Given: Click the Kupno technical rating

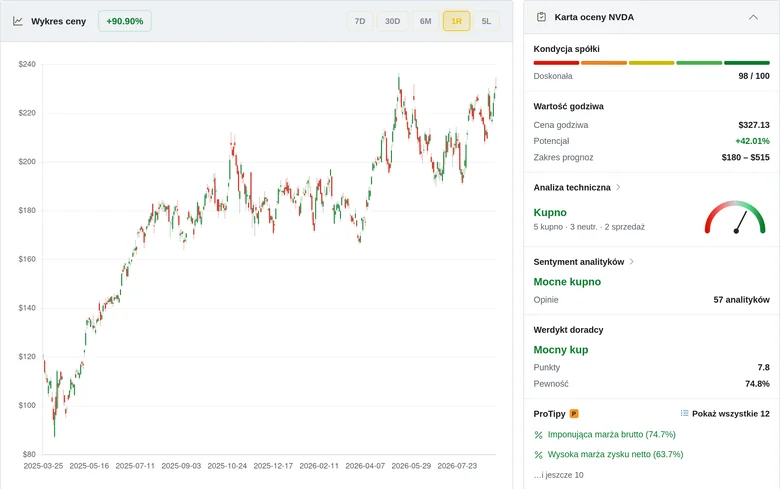Looking at the screenshot, I should click(x=550, y=212).
